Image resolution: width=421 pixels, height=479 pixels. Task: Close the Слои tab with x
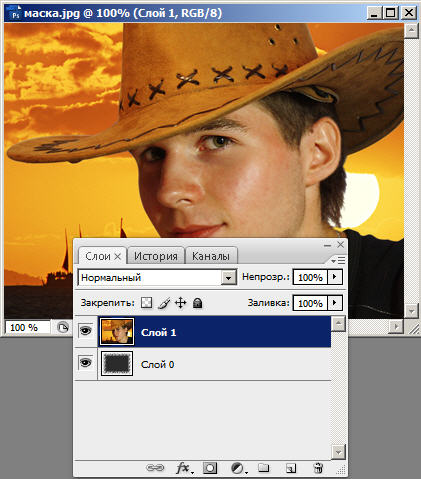[x=118, y=256]
